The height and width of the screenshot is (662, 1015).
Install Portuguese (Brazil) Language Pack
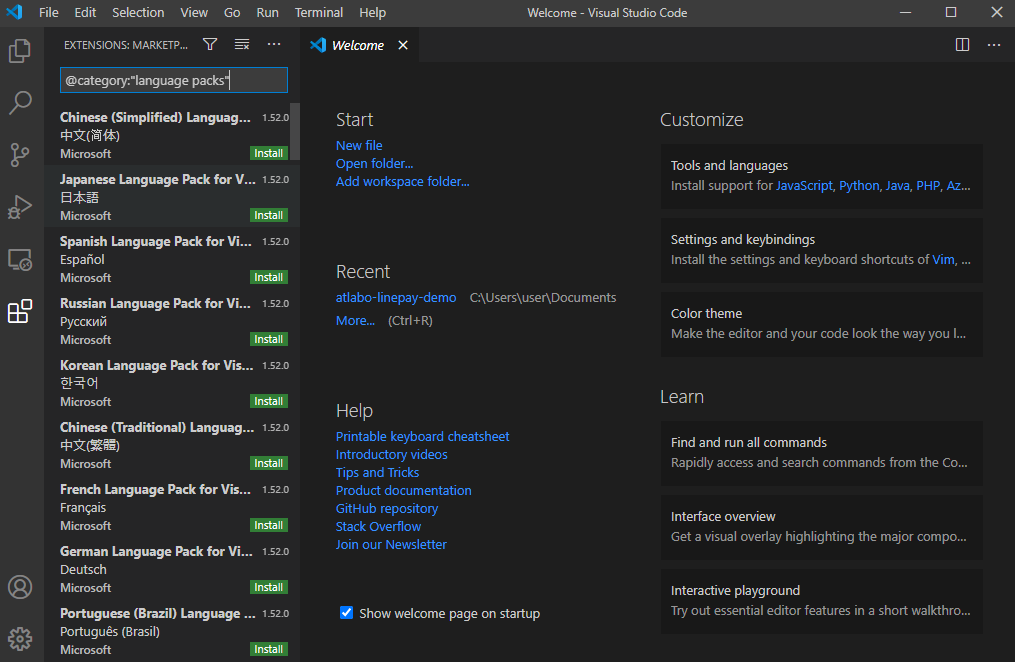coord(269,649)
